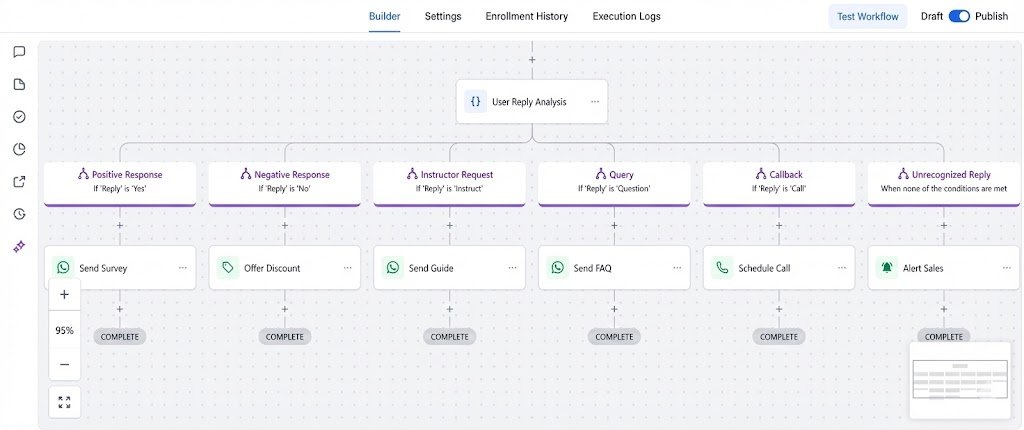Screen dimensions: 1024x430
Task: Toggle the Draft/Publish switch
Action: coord(959,16)
